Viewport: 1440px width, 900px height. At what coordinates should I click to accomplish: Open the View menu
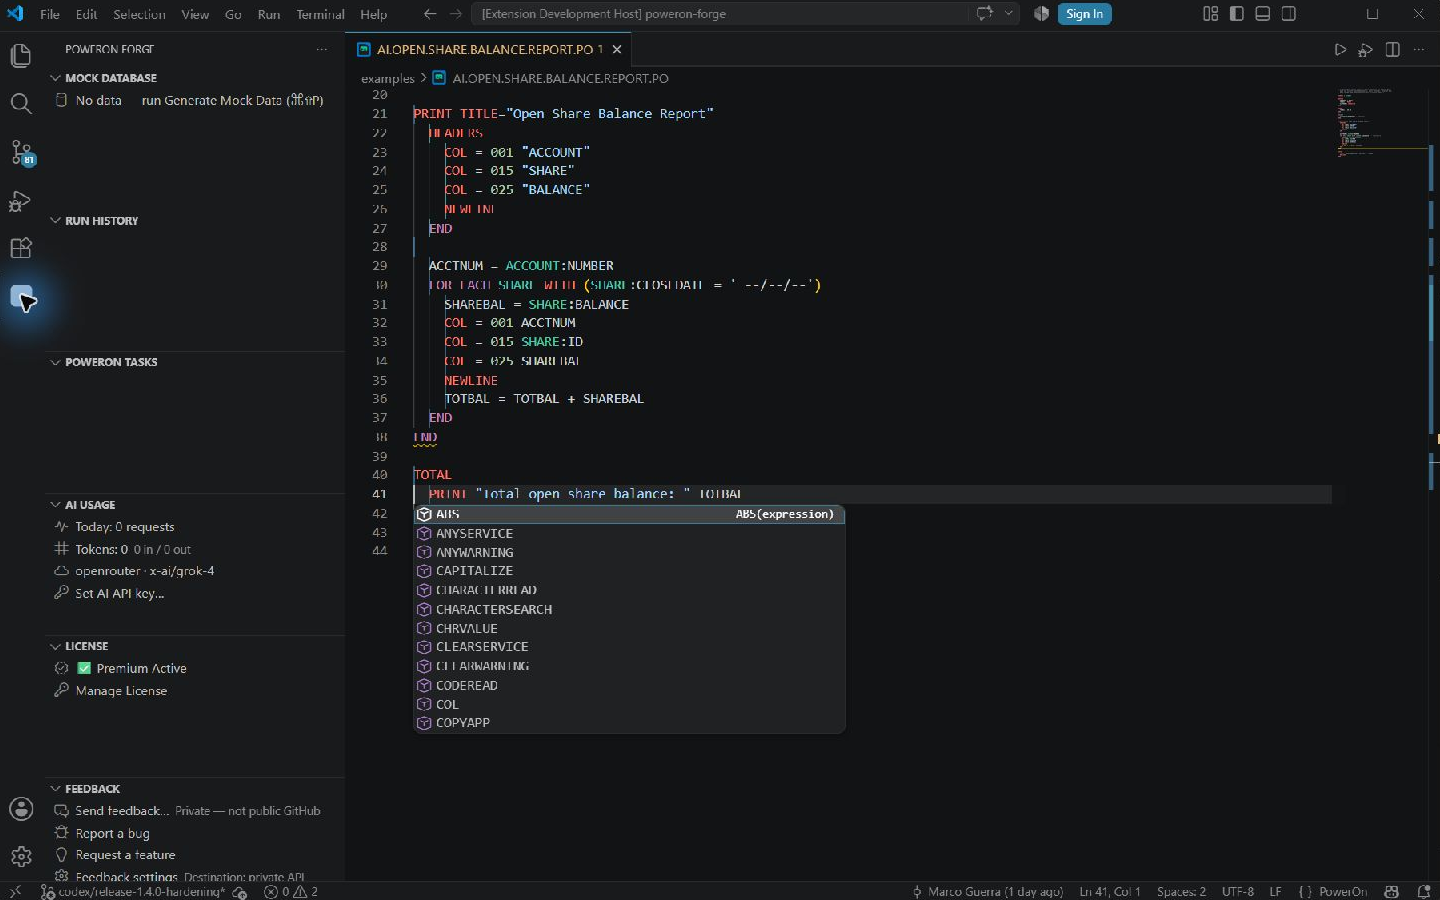click(195, 14)
